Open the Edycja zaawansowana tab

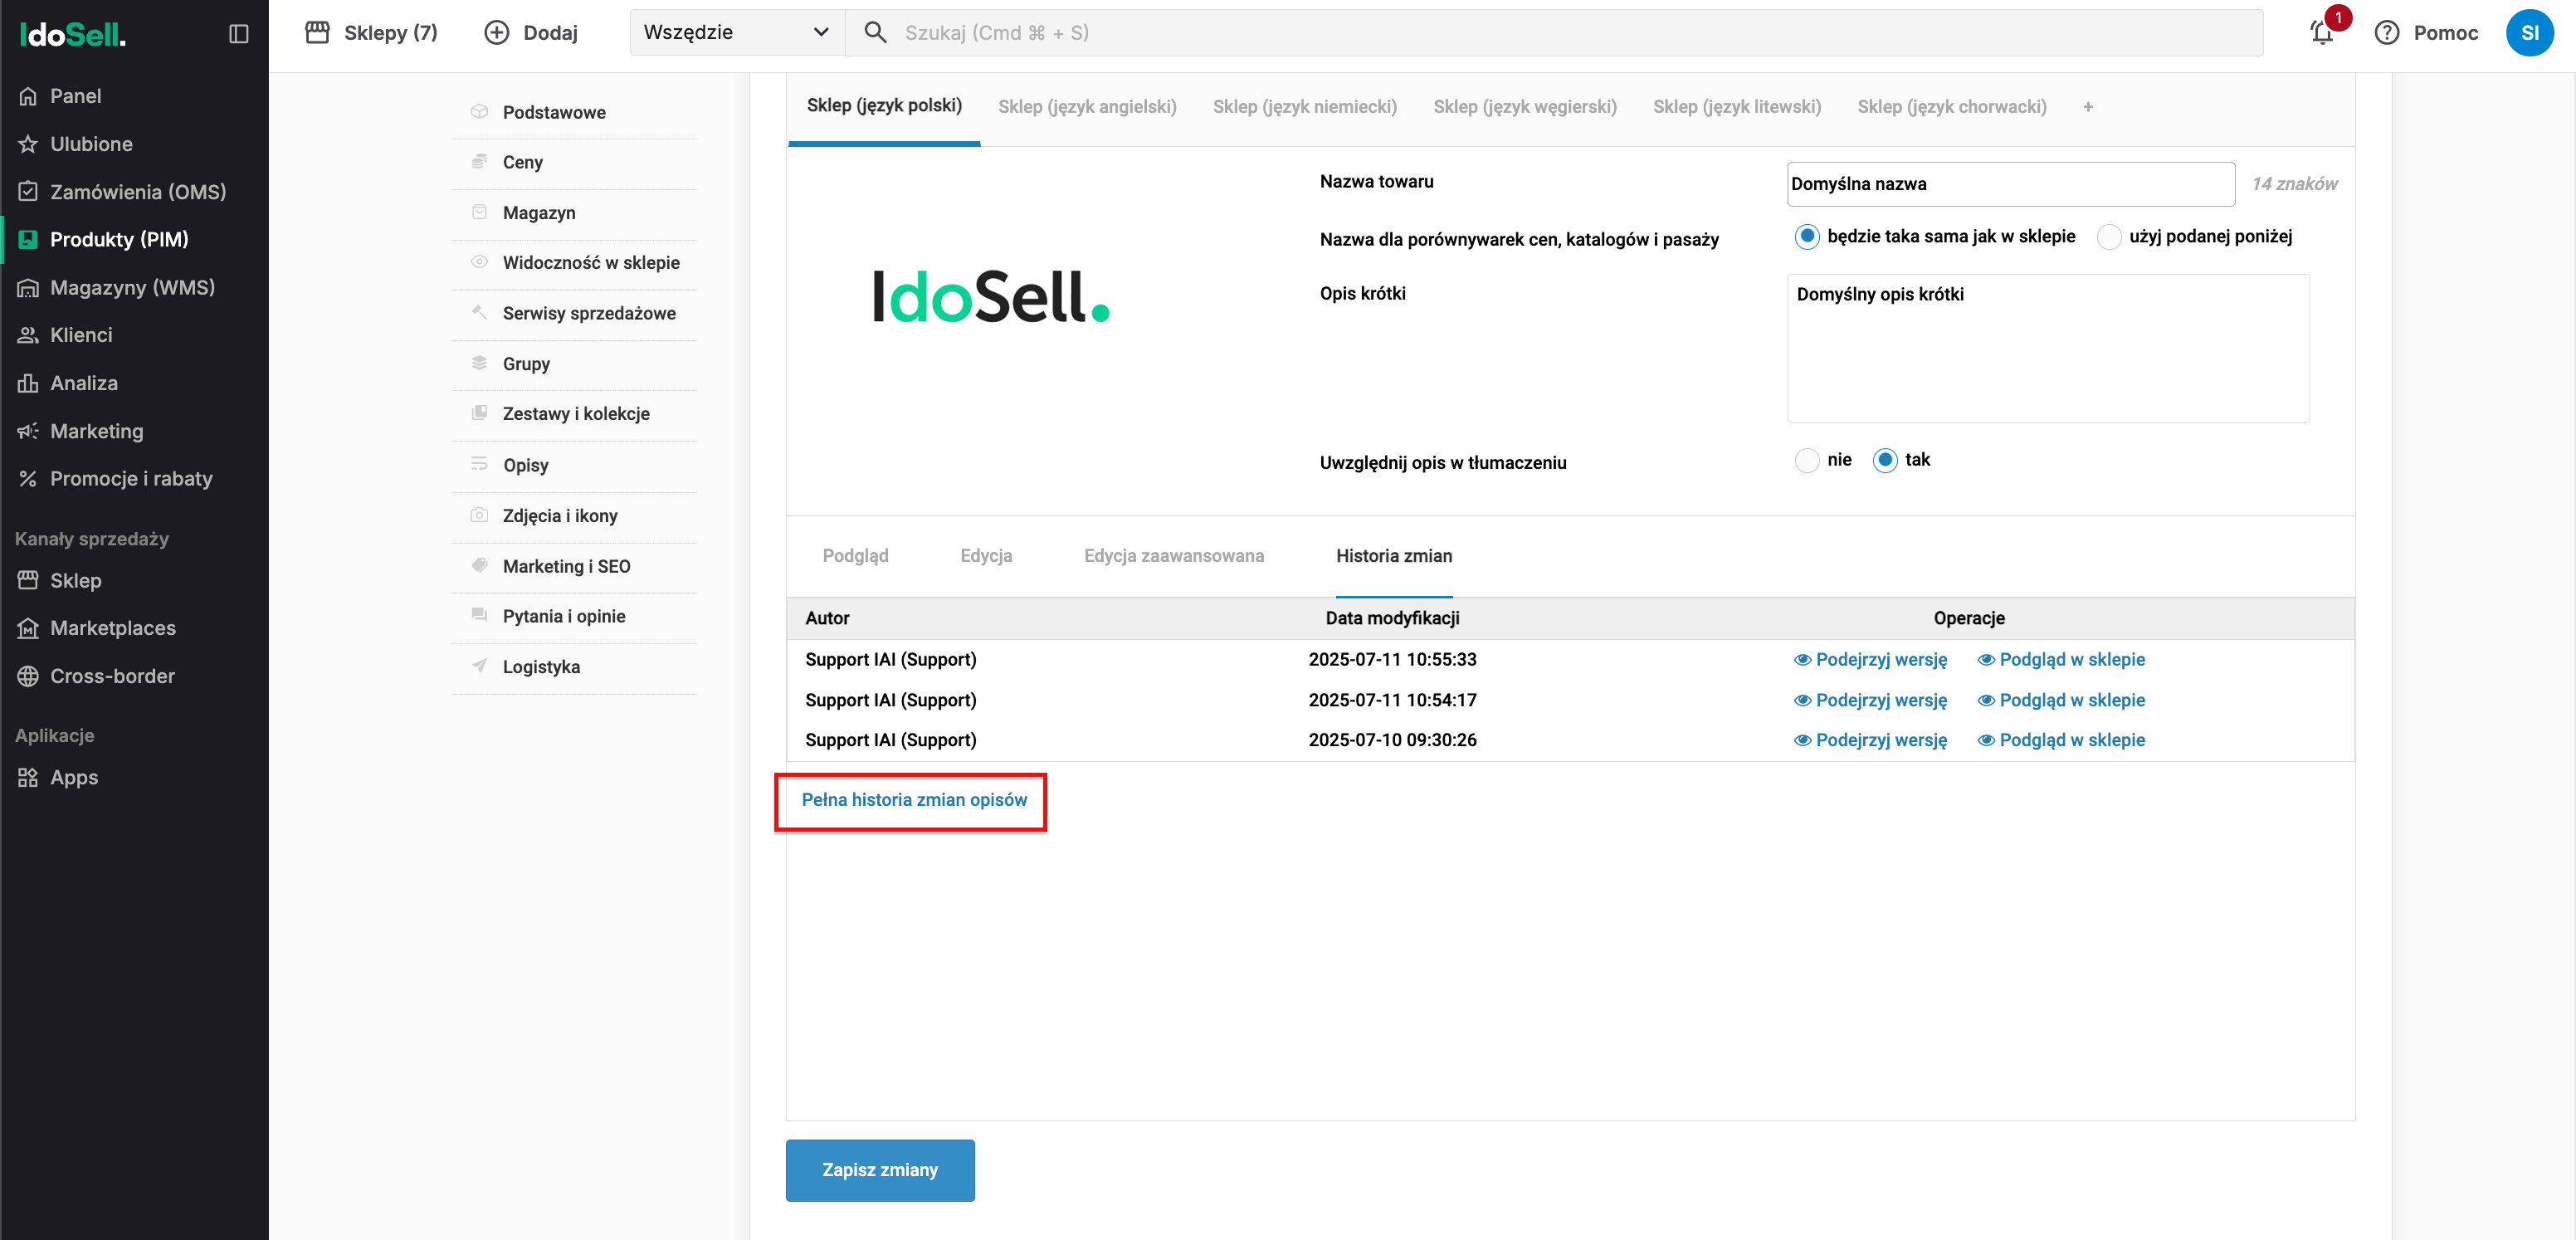click(1173, 556)
